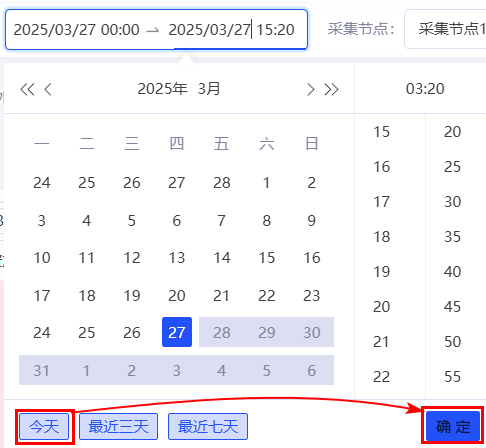Screen dimensions: 486x448
Task: Go to previous month arrow
Action: 48,89
